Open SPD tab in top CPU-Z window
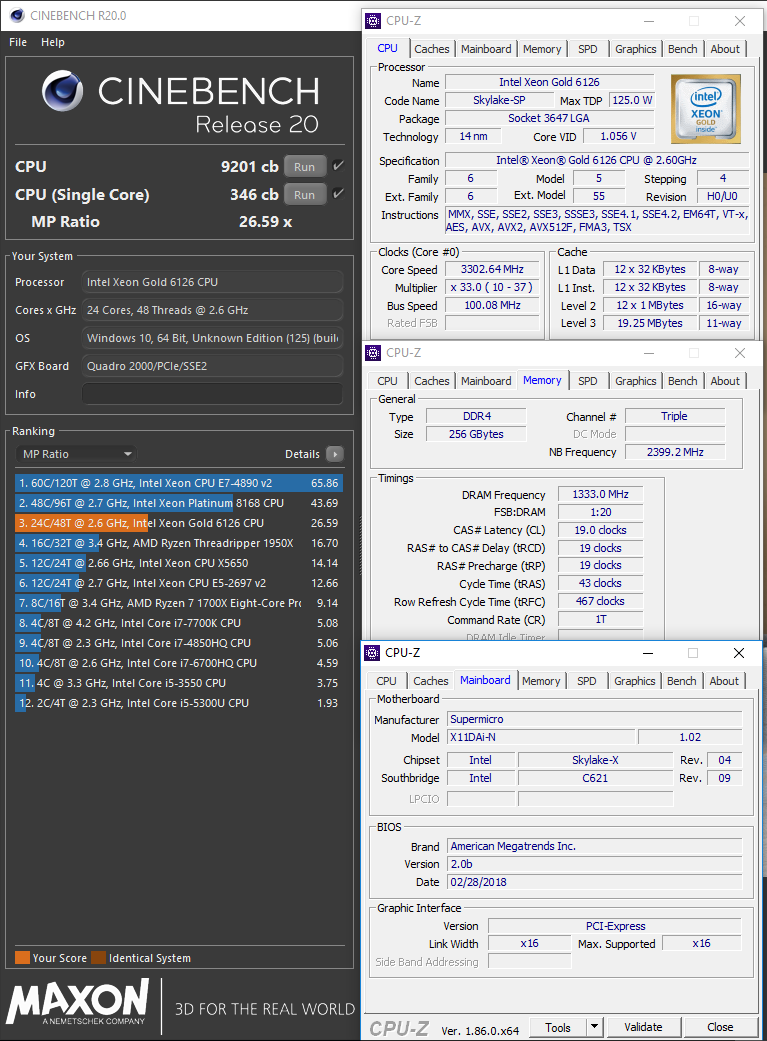Screen dimensions: 767x1041 click(x=588, y=49)
